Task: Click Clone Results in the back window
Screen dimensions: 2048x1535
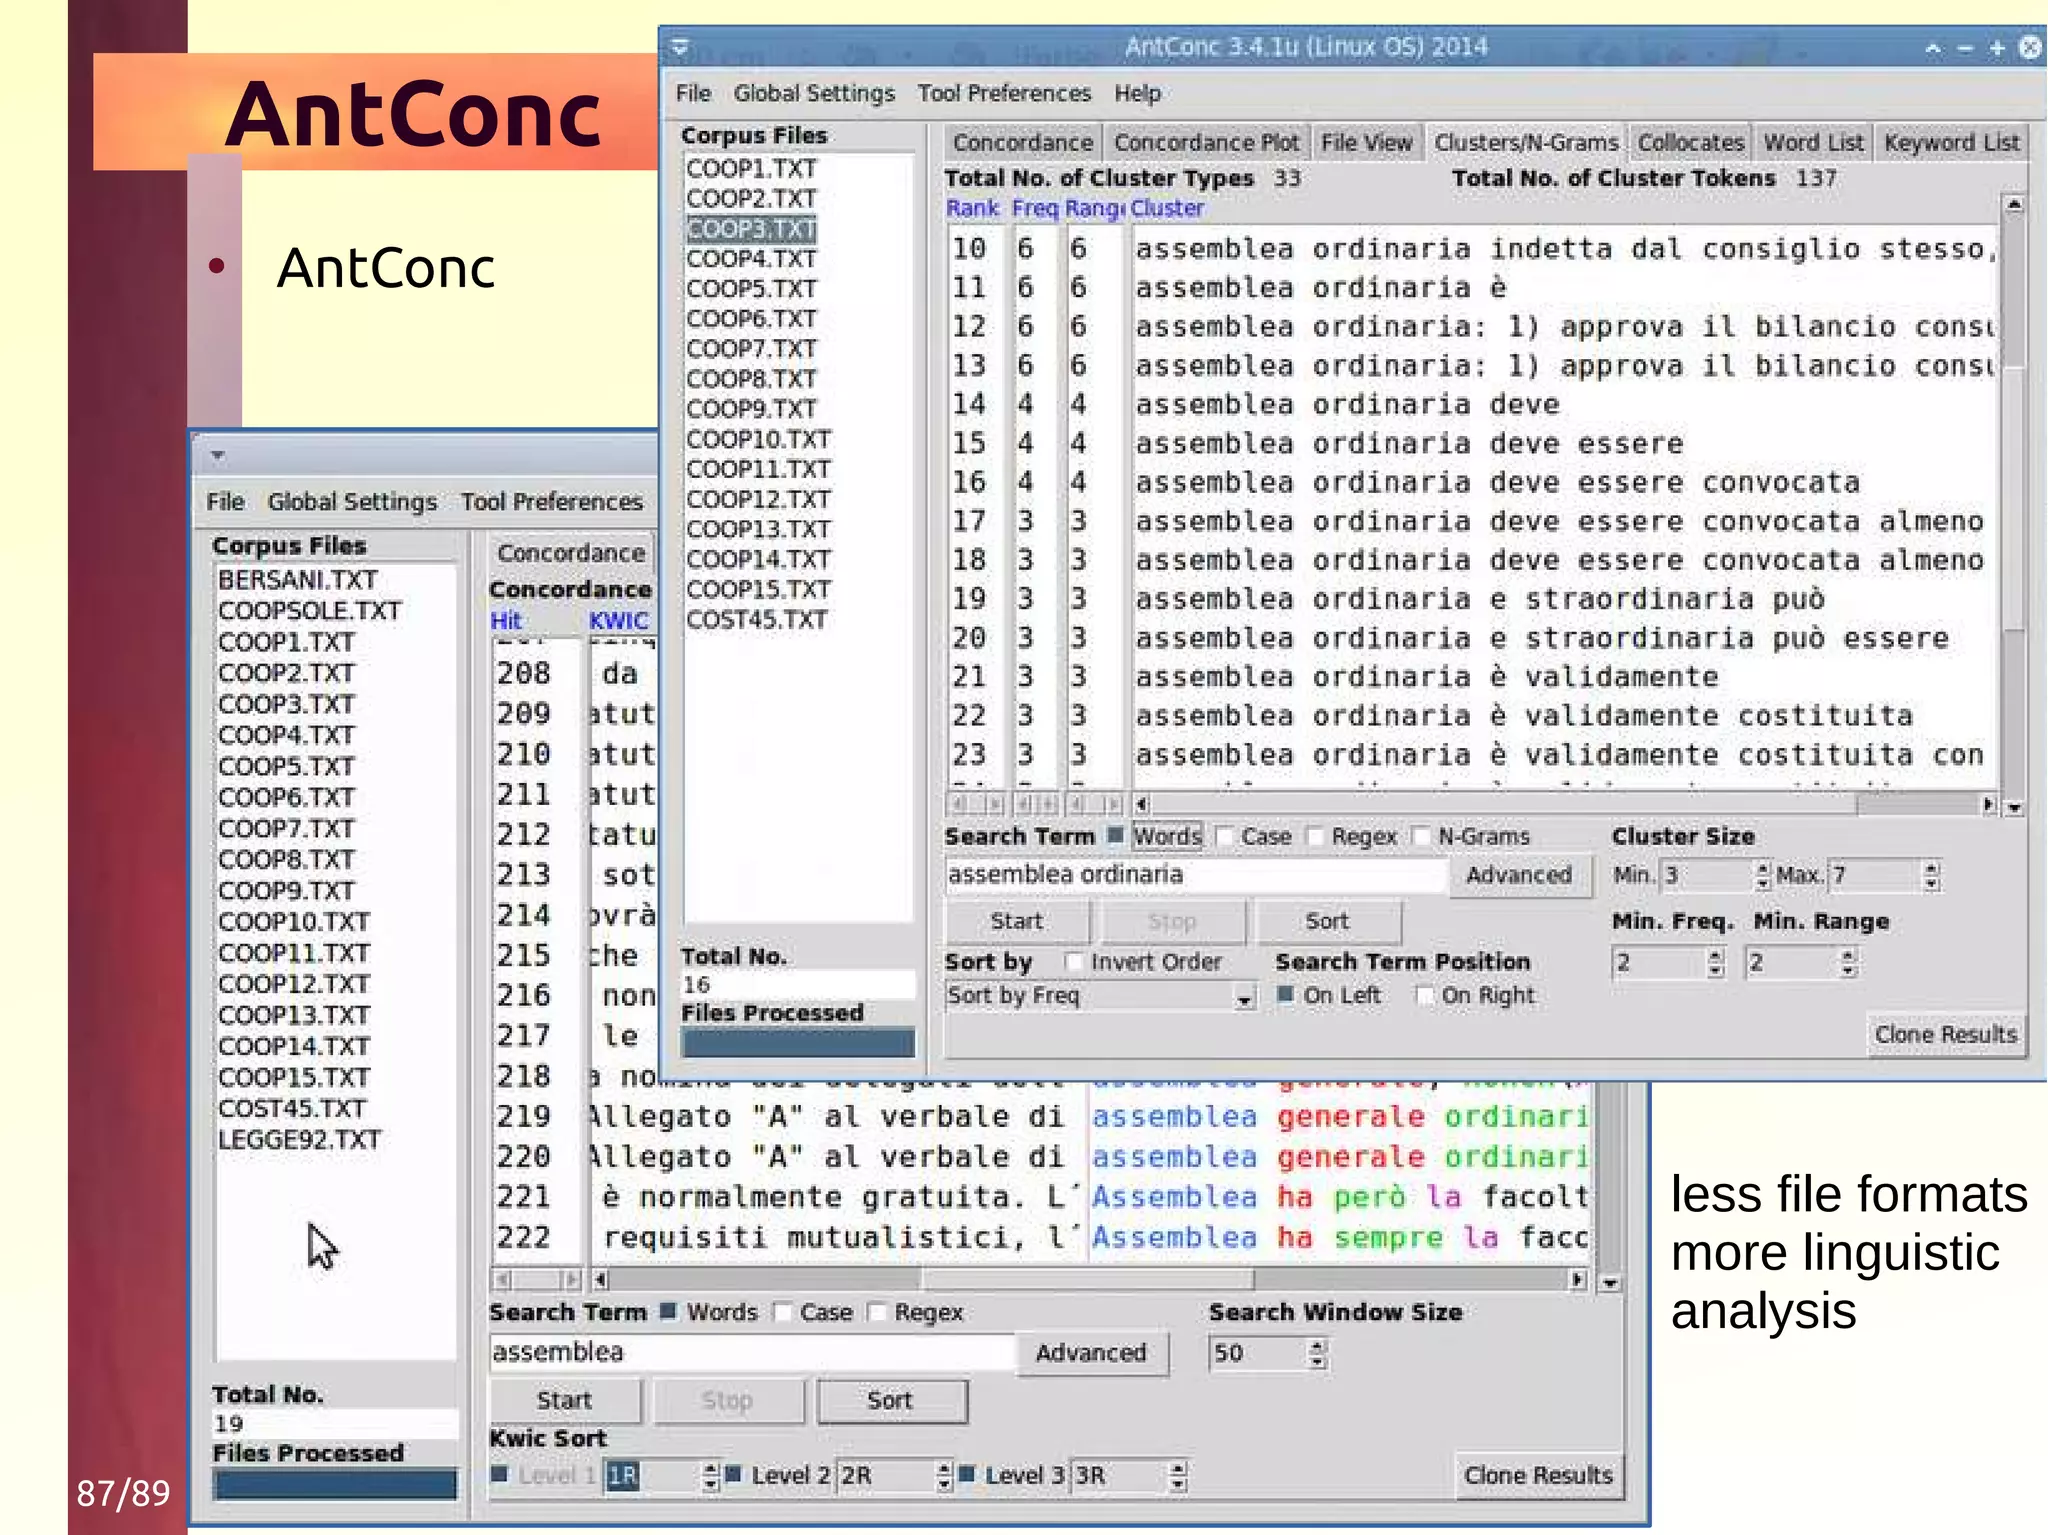Action: pyautogui.click(x=1538, y=1475)
